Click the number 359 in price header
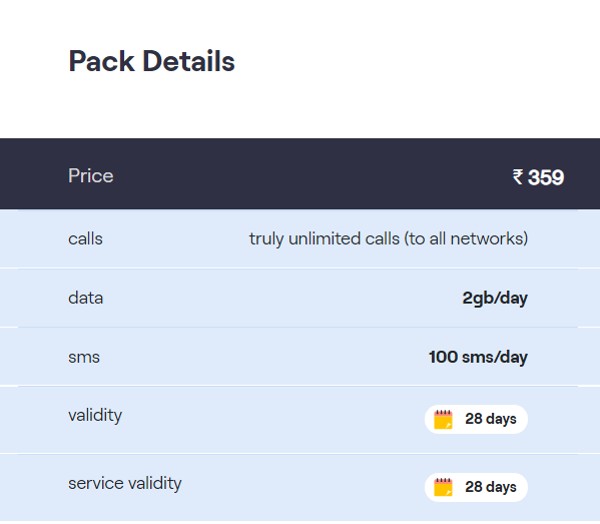 pos(546,177)
